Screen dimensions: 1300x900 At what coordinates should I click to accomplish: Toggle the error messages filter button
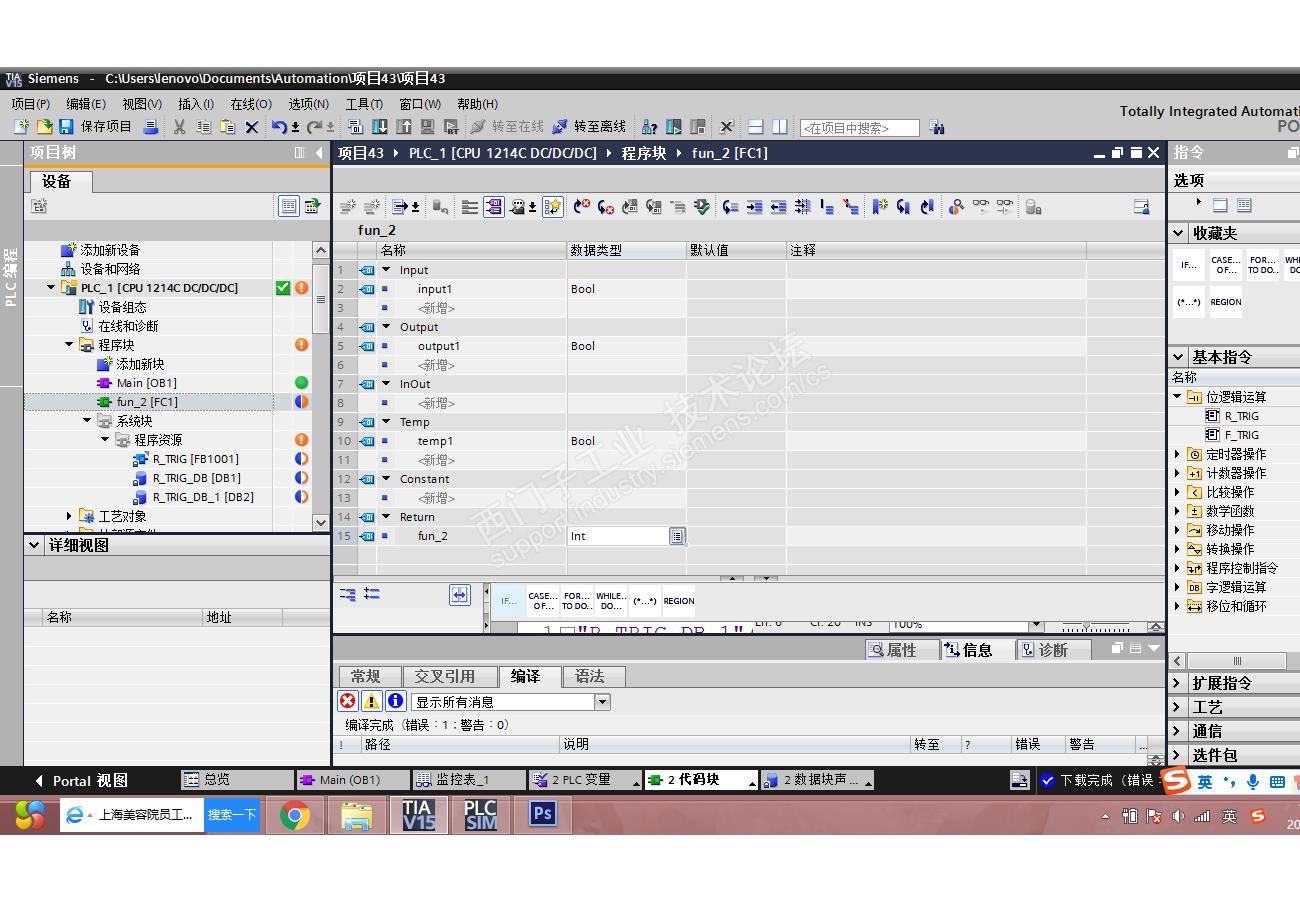[x=347, y=702]
